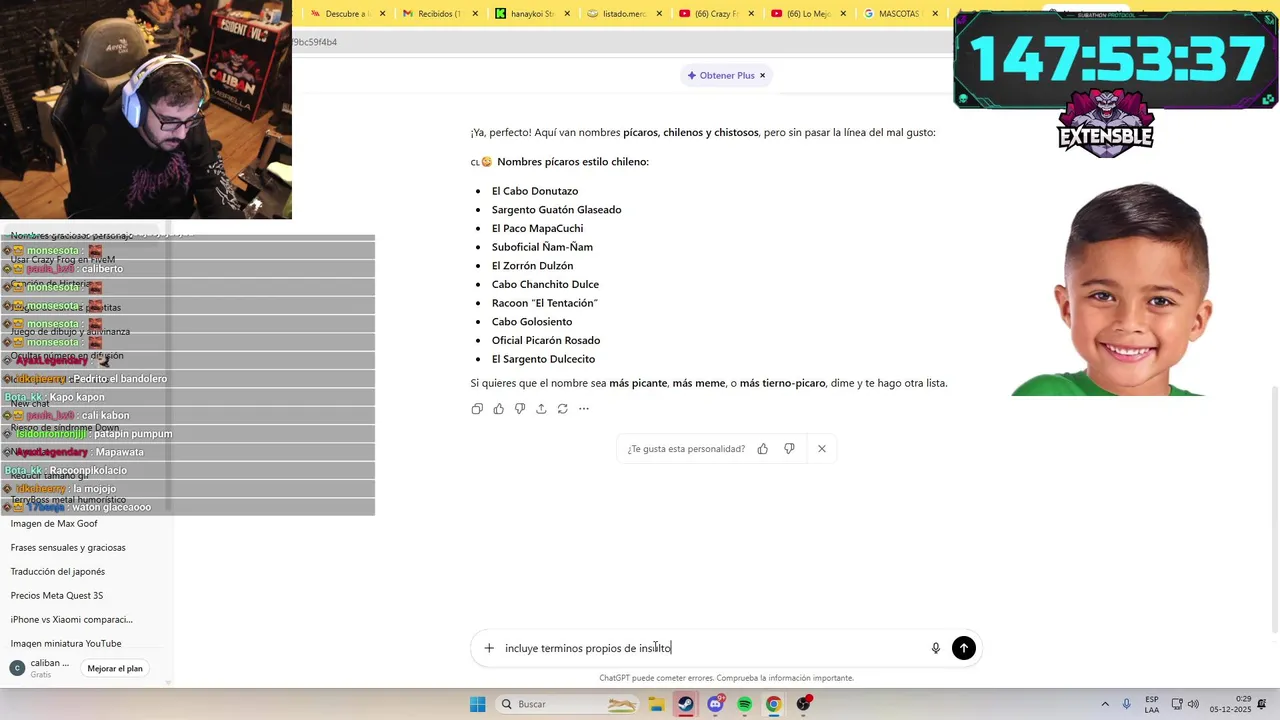Open OBS Studio from the taskbar
Viewport: 1280px width, 720px height.
pyautogui.click(x=803, y=704)
